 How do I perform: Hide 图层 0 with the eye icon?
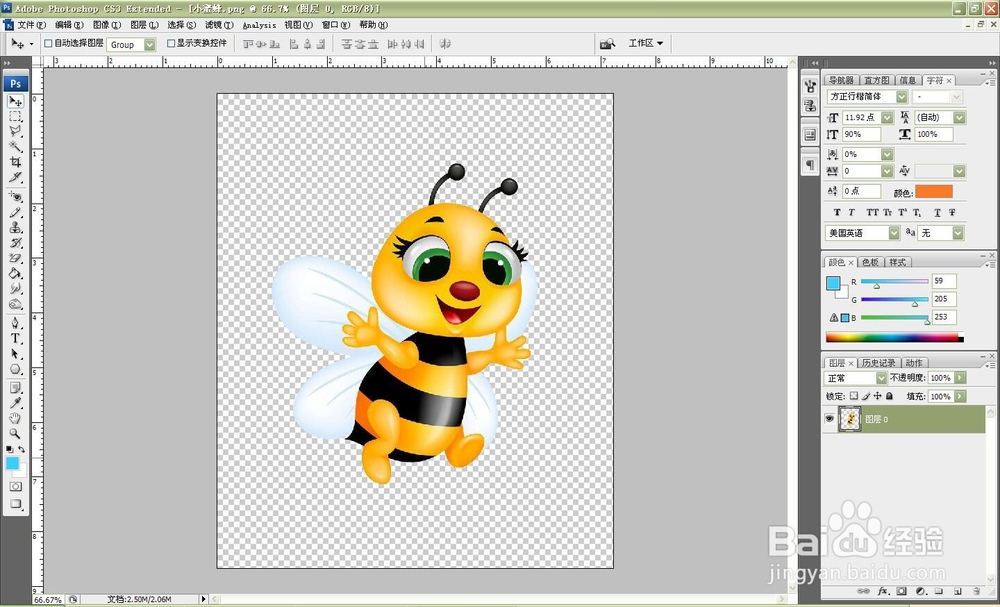pos(829,419)
